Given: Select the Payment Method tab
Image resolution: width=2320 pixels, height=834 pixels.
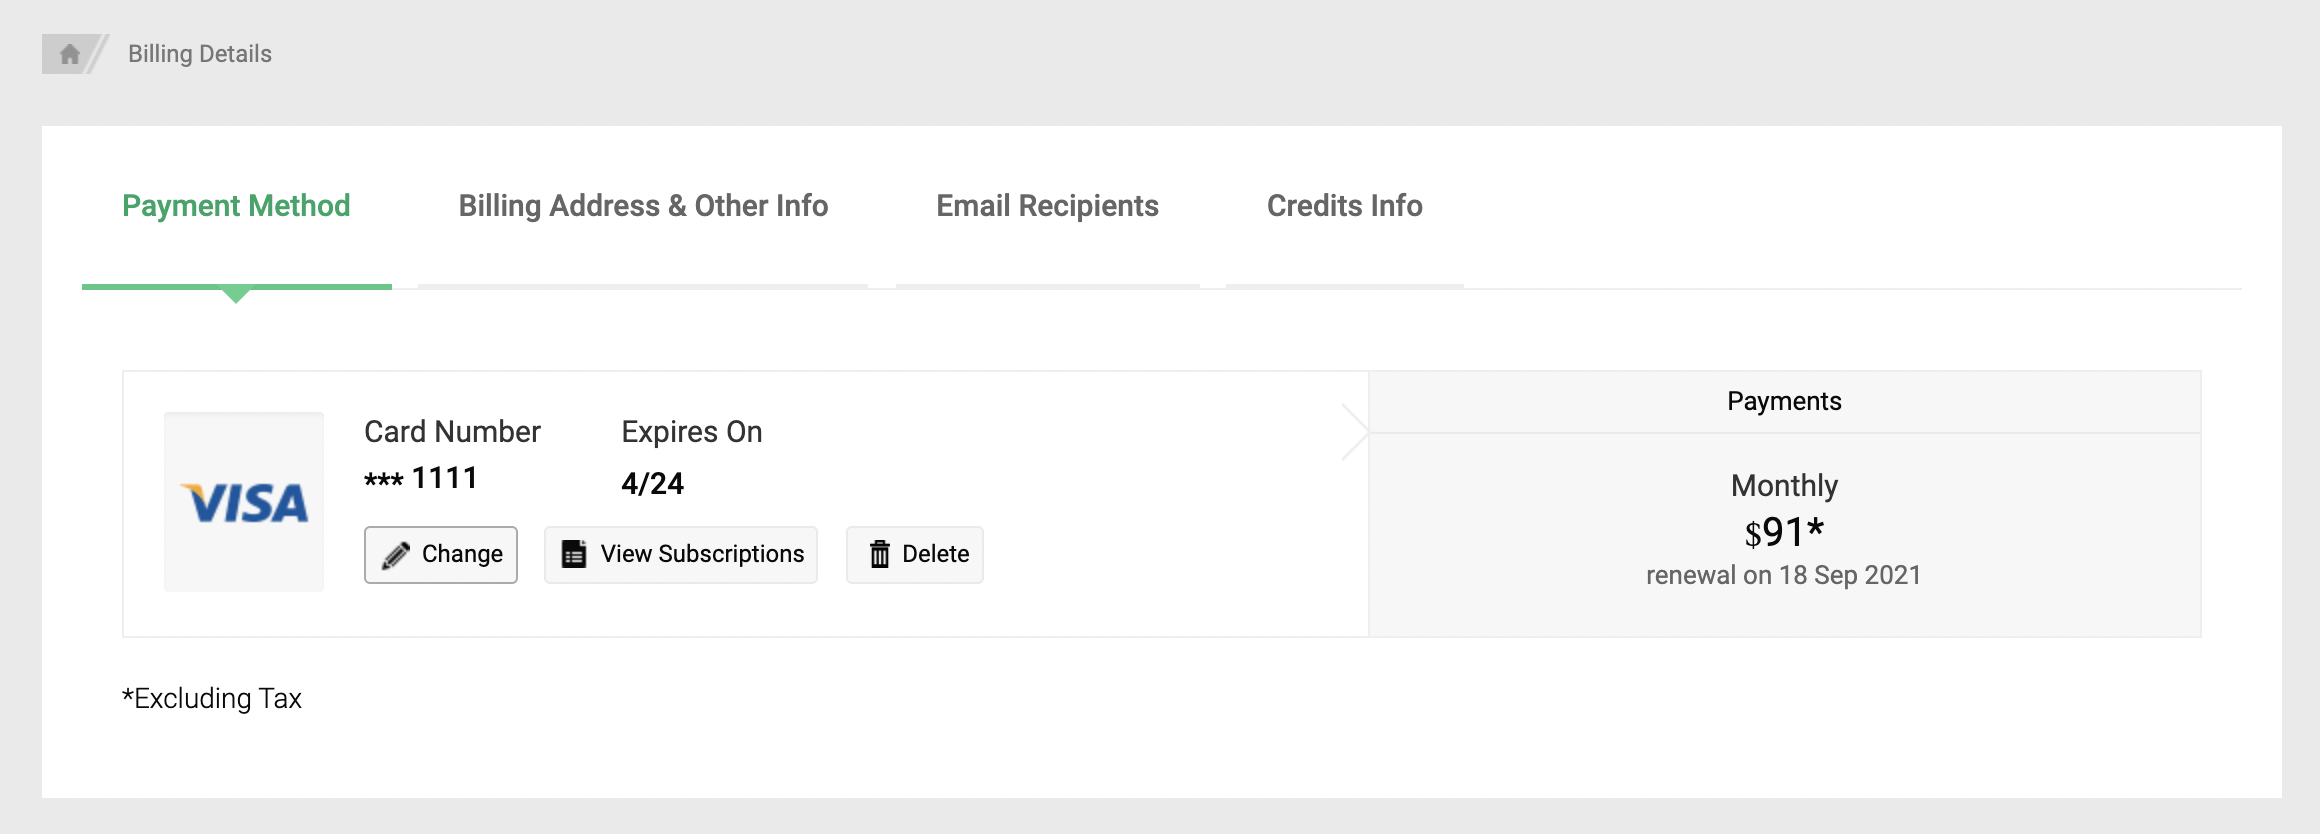Looking at the screenshot, I should (236, 206).
